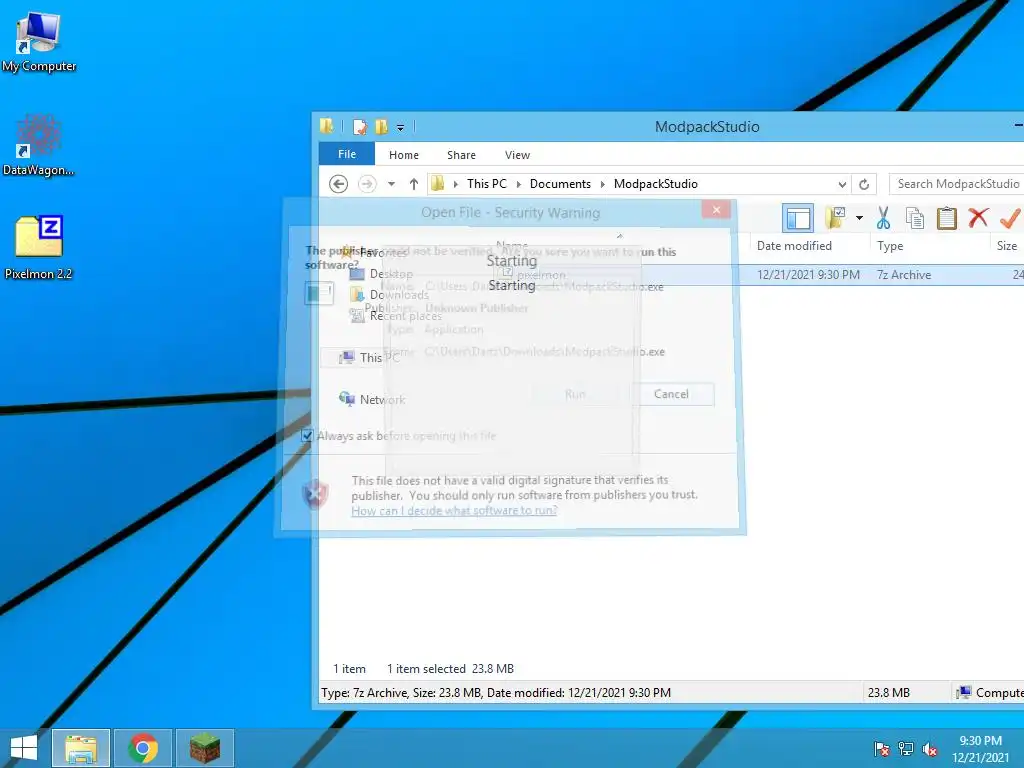The image size is (1024, 768).
Task: Click ModpackStudio in the address breadcrumb
Action: point(656,184)
